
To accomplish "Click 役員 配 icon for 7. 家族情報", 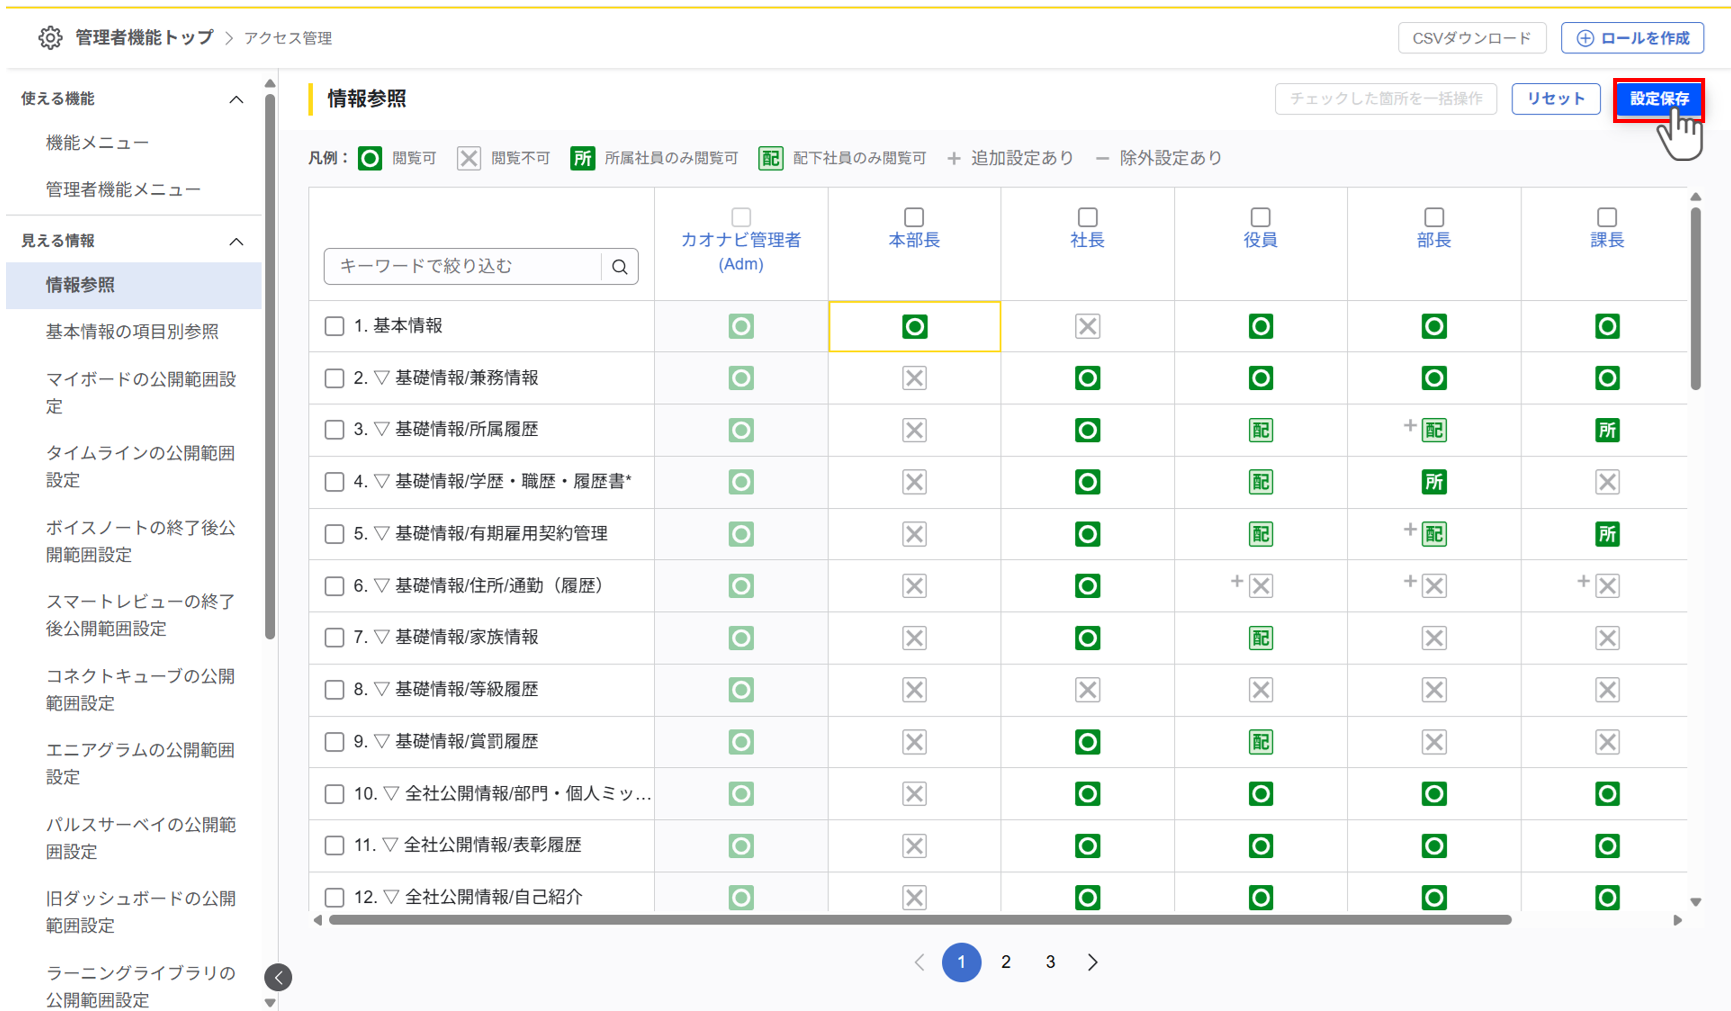I will [x=1260, y=638].
